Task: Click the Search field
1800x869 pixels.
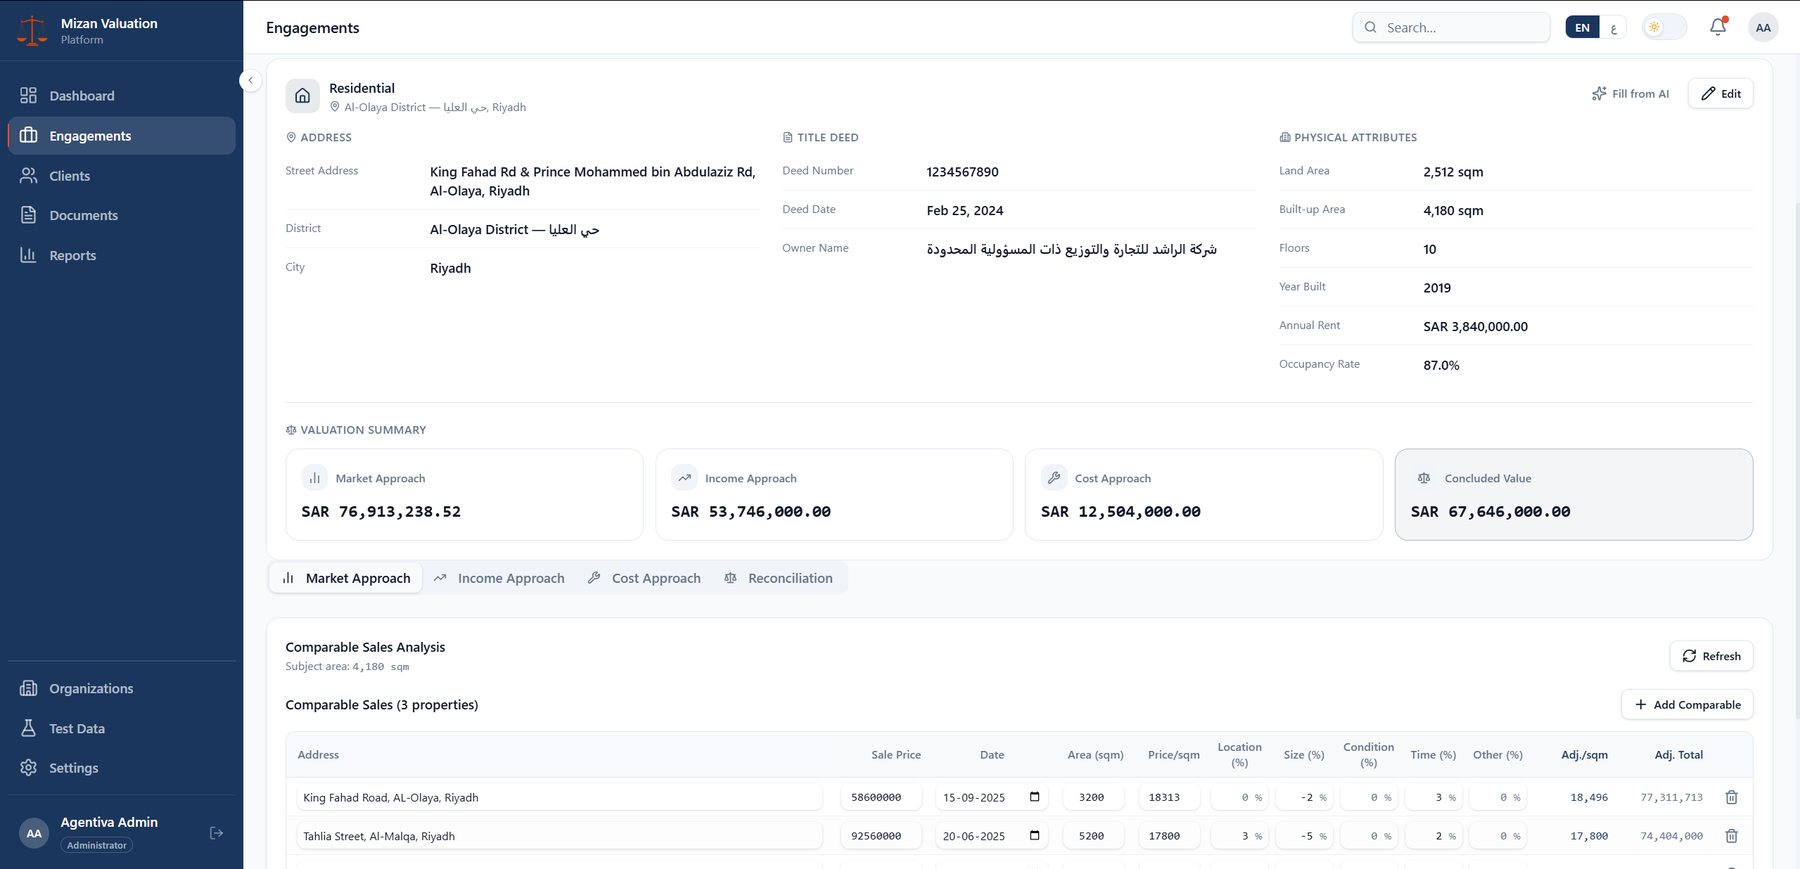Action: tap(1451, 27)
